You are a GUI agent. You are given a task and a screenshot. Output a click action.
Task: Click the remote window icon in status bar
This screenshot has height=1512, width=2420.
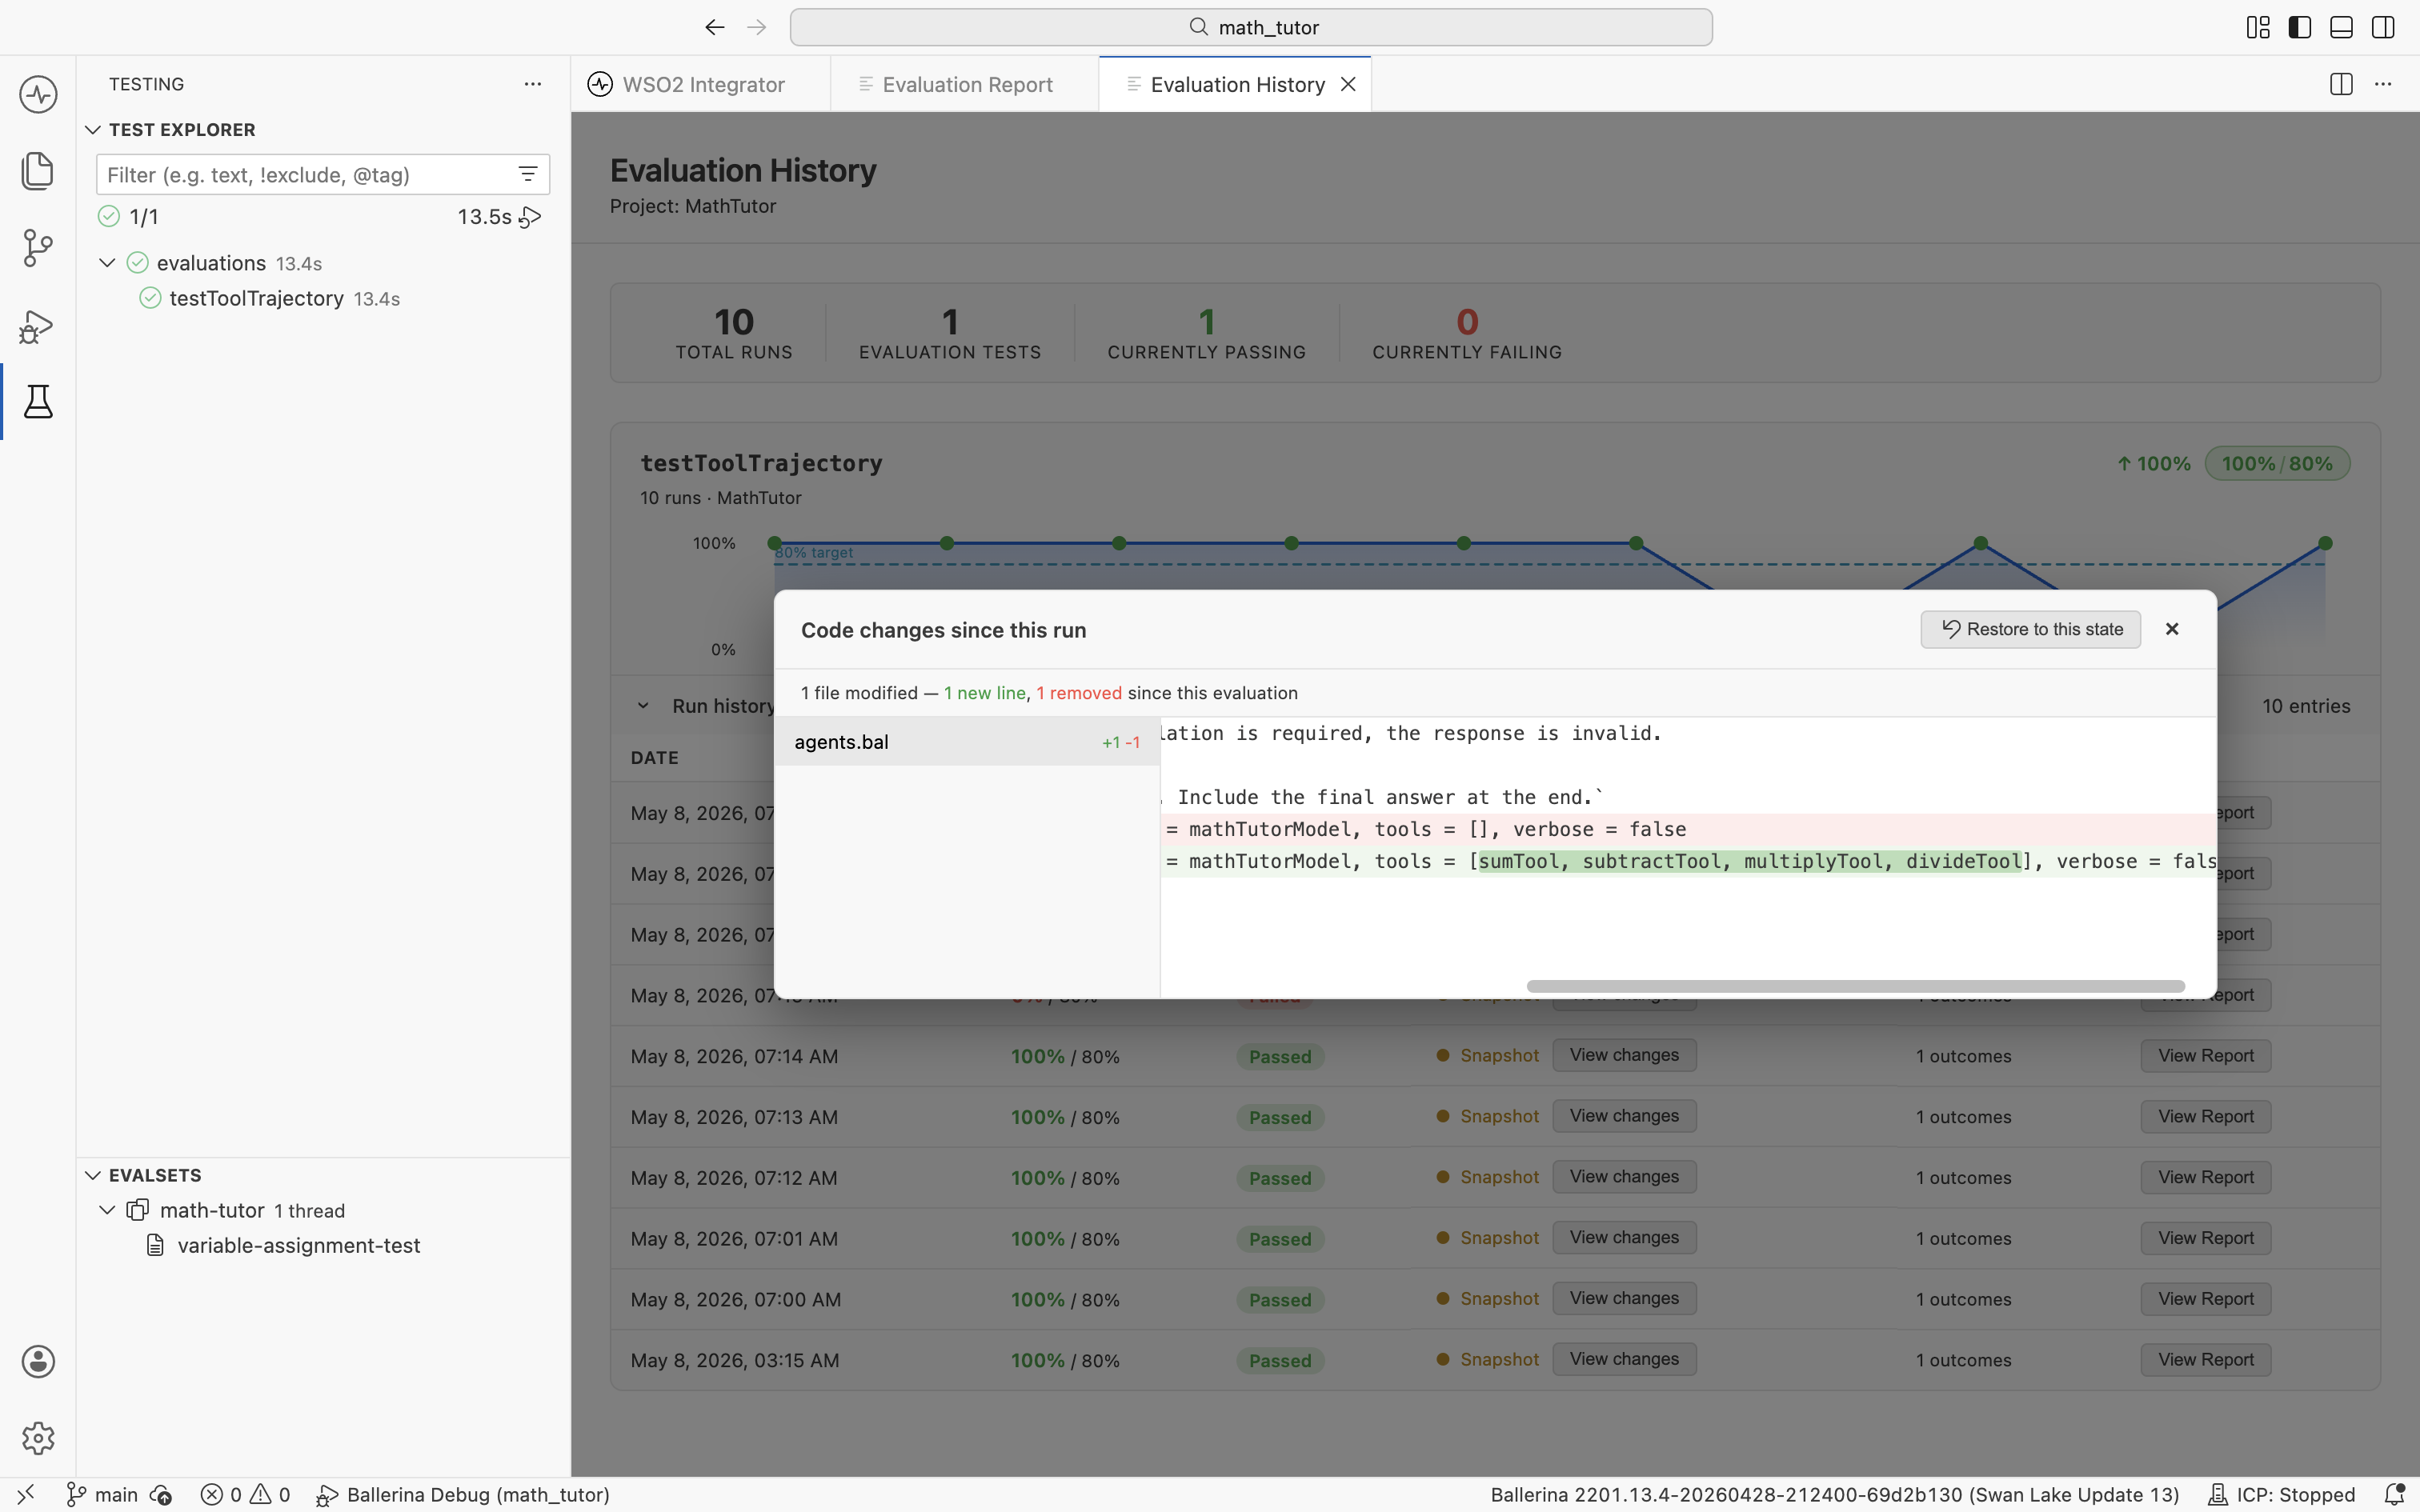pos(26,1494)
